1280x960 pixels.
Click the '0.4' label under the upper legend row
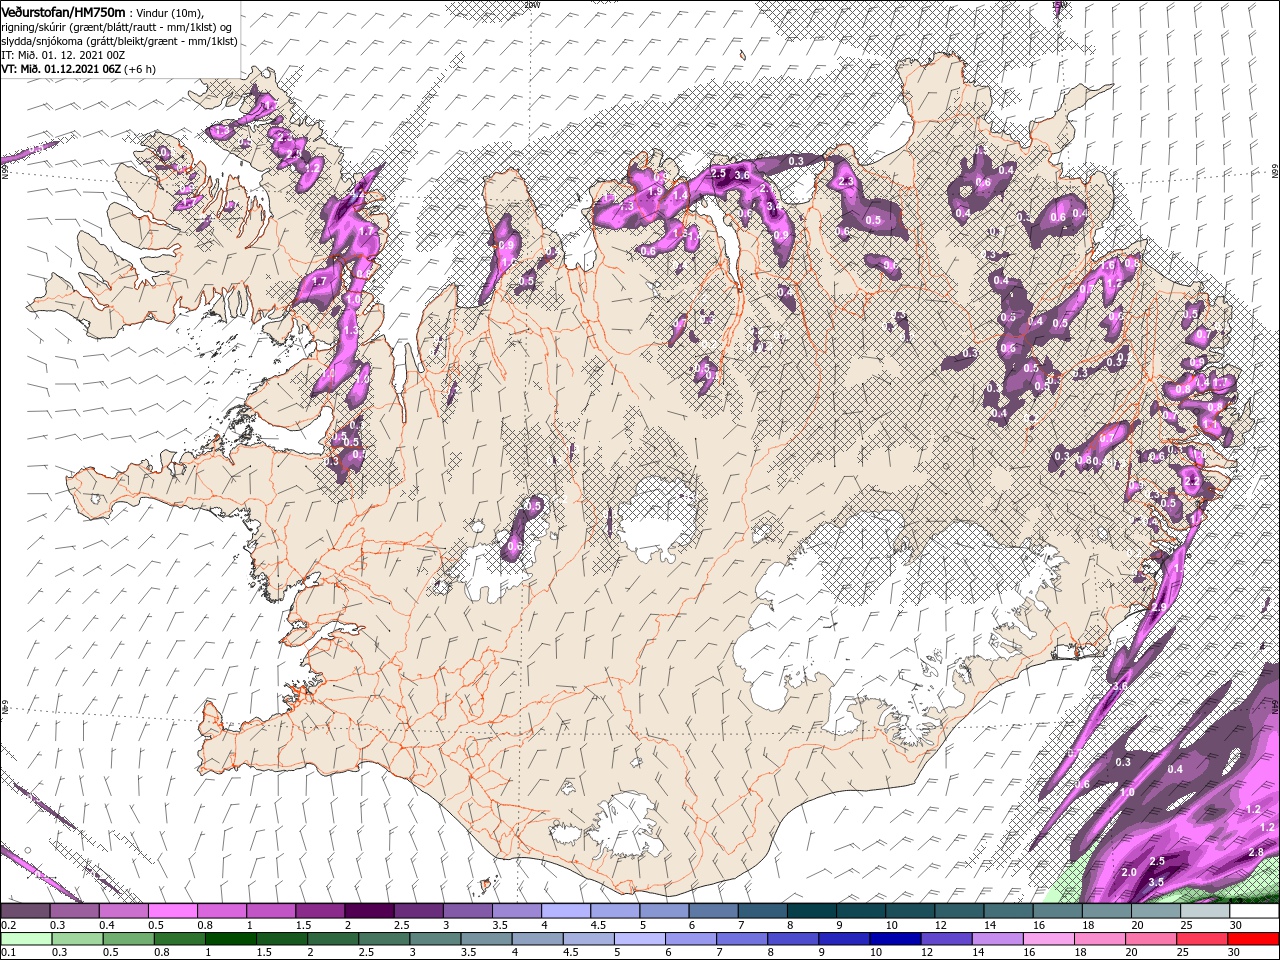(x=106, y=926)
